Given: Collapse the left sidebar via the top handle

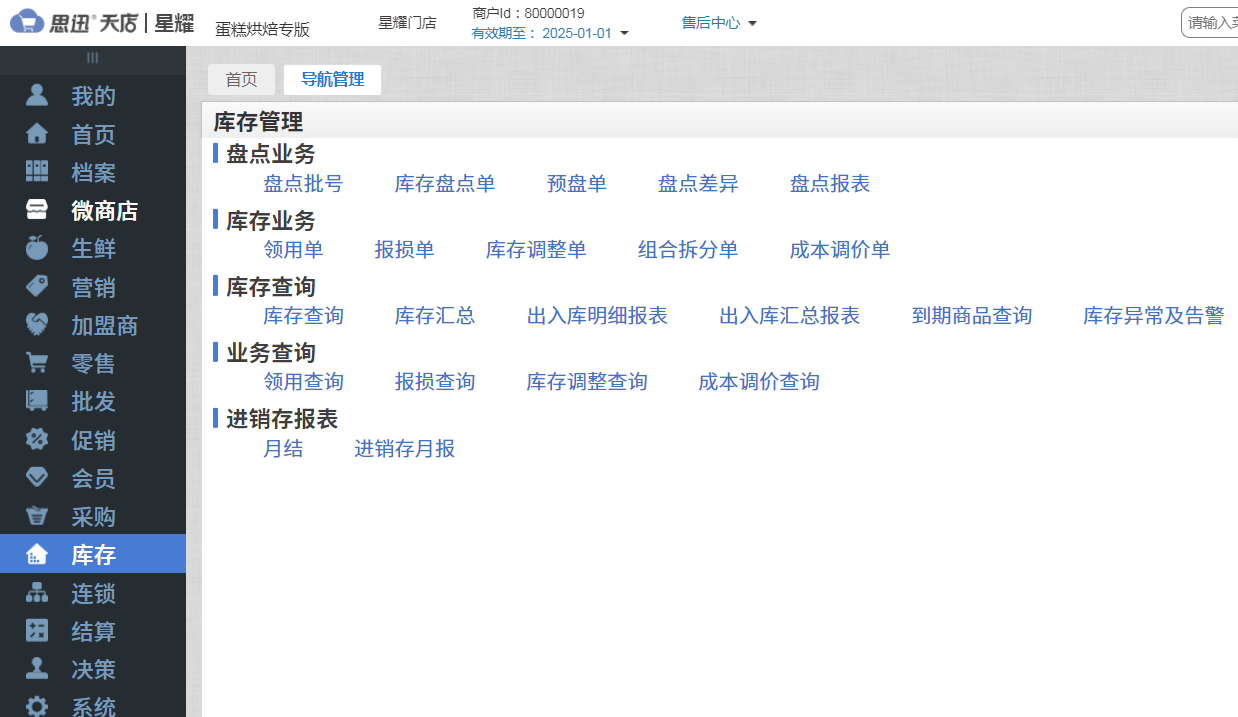Looking at the screenshot, I should pos(92,59).
